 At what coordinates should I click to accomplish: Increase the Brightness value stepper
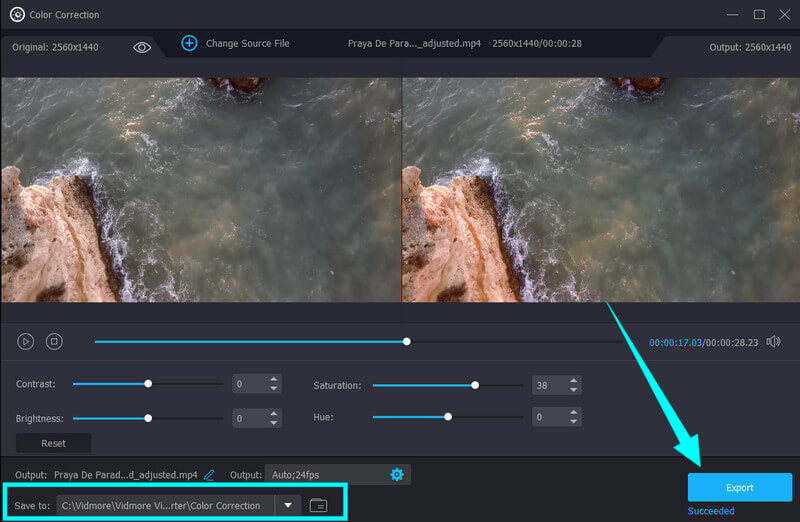click(x=274, y=413)
